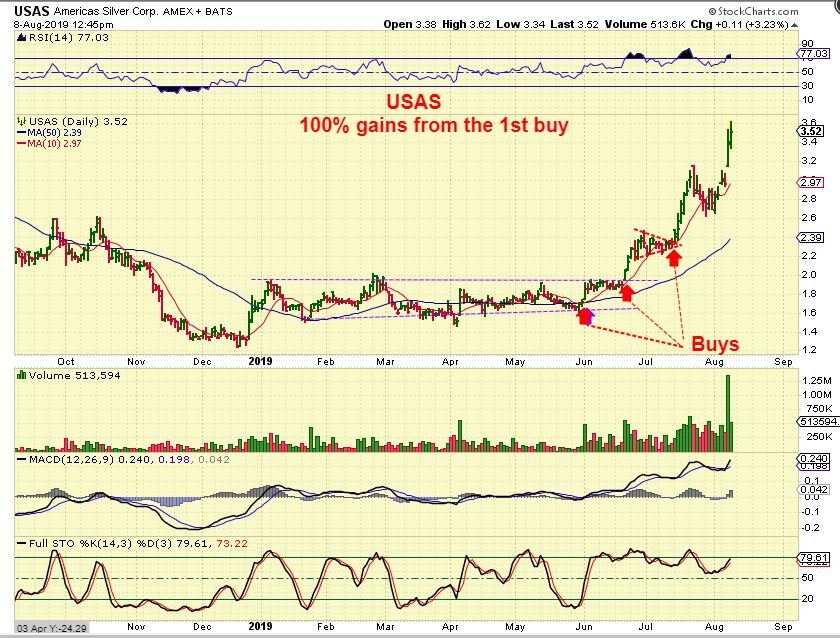
Task: Click the USAS (Daily) 3.52 legend
Action: (x=78, y=122)
